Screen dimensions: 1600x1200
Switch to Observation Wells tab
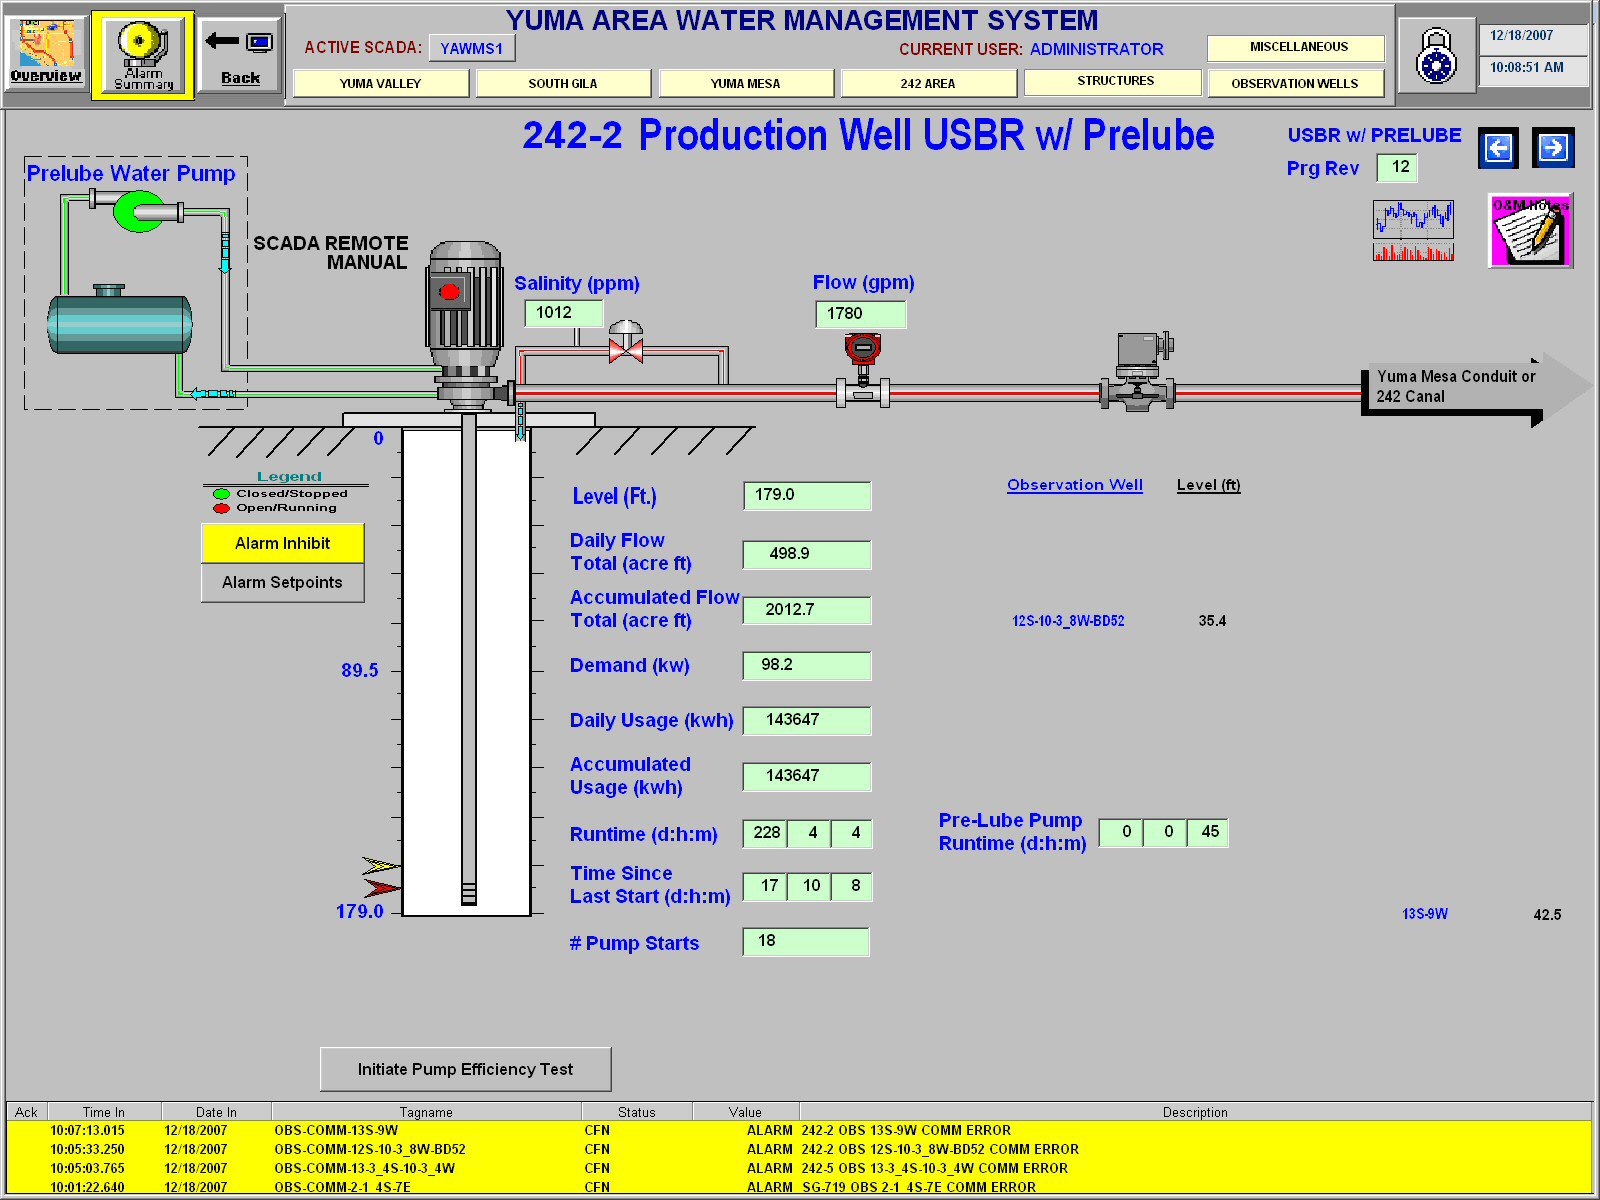pyautogui.click(x=1294, y=84)
